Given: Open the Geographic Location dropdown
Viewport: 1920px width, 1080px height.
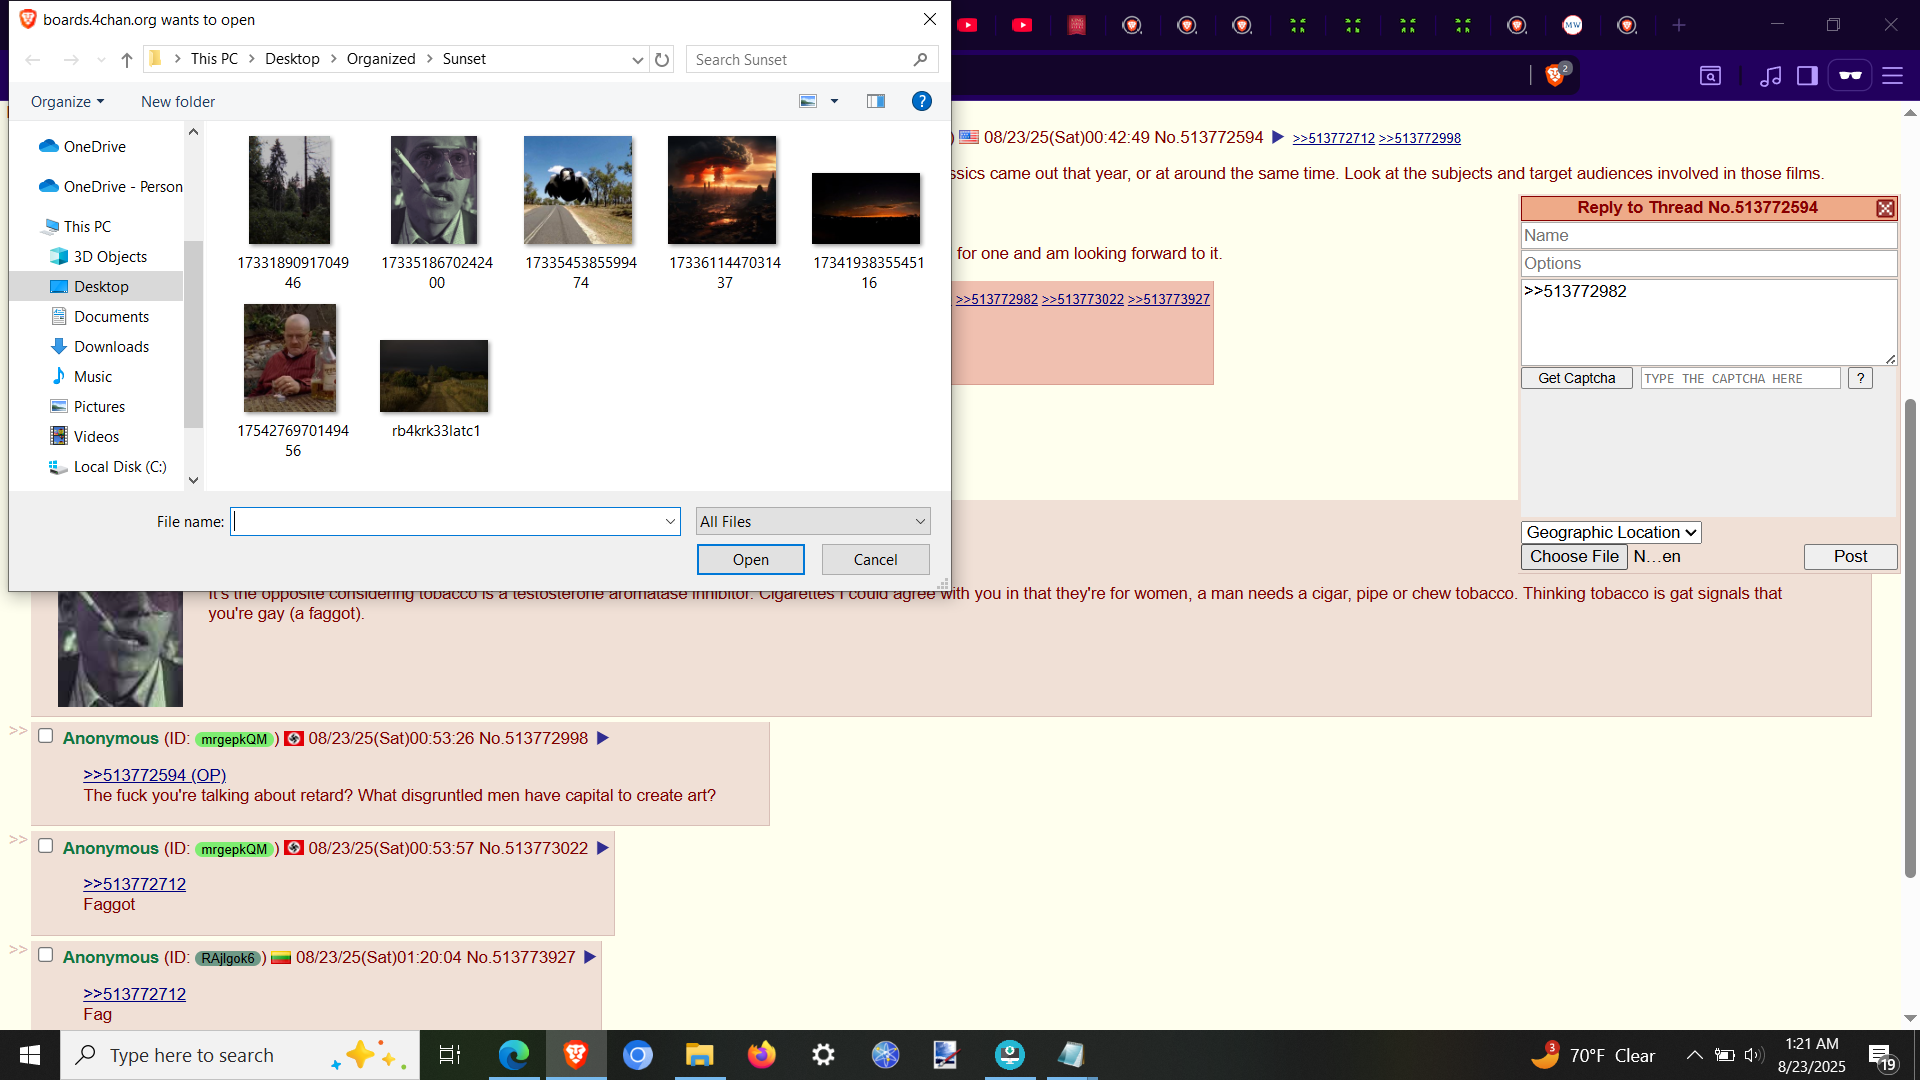Looking at the screenshot, I should pyautogui.click(x=1611, y=532).
